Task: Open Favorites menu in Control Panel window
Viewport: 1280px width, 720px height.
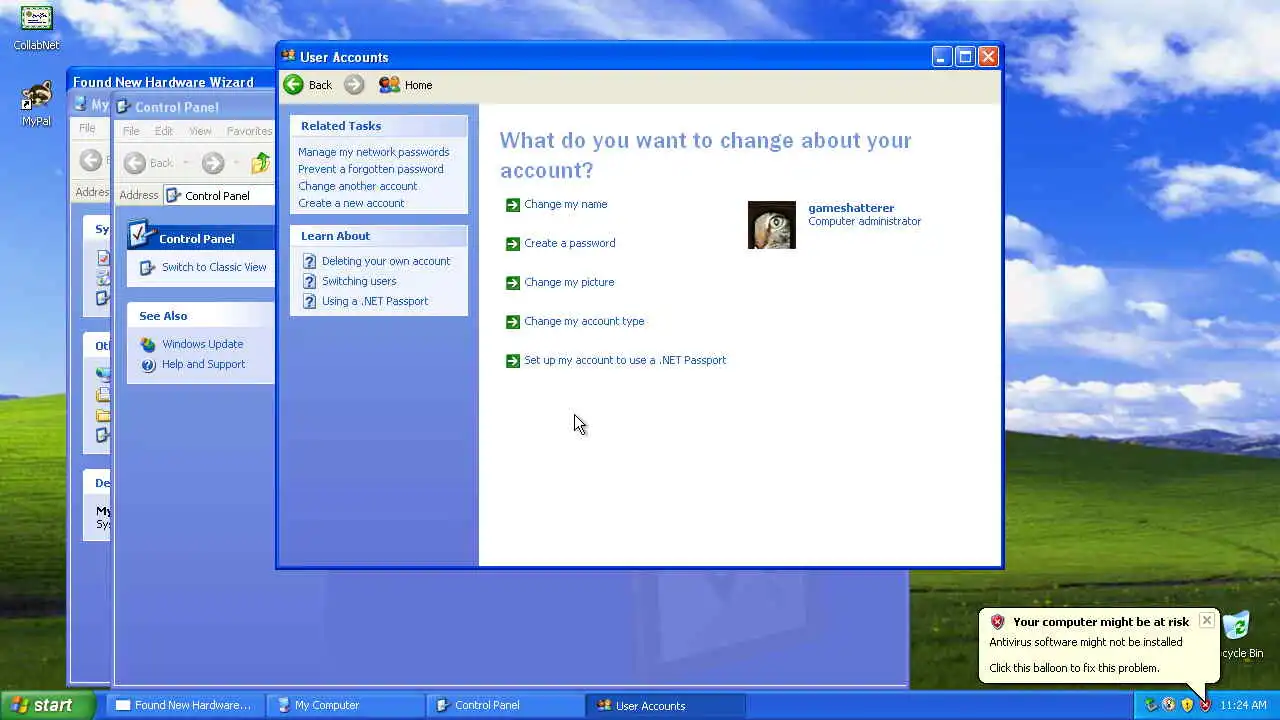Action: [249, 131]
